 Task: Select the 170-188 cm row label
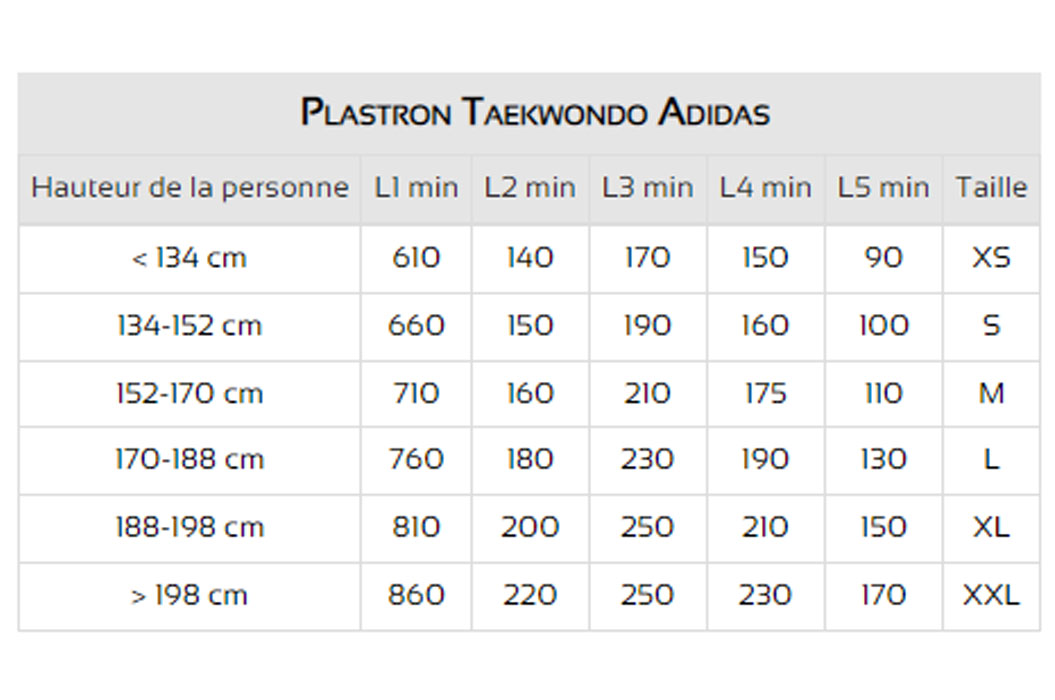pos(189,460)
